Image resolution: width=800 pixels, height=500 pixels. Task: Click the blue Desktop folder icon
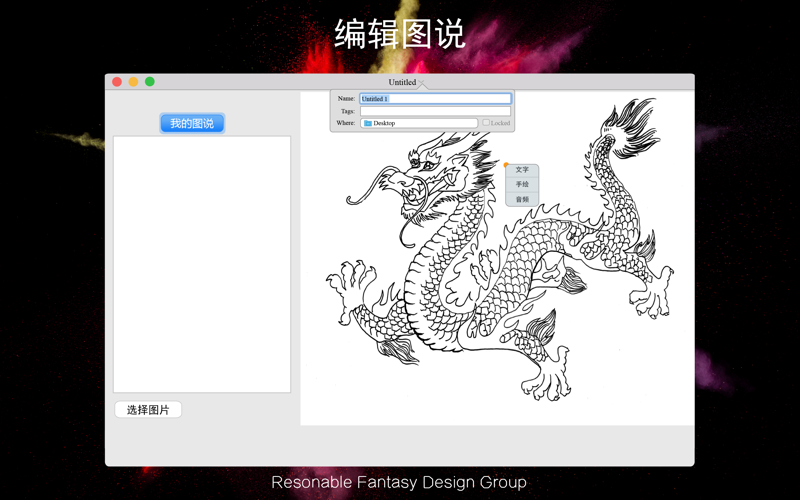[x=368, y=123]
